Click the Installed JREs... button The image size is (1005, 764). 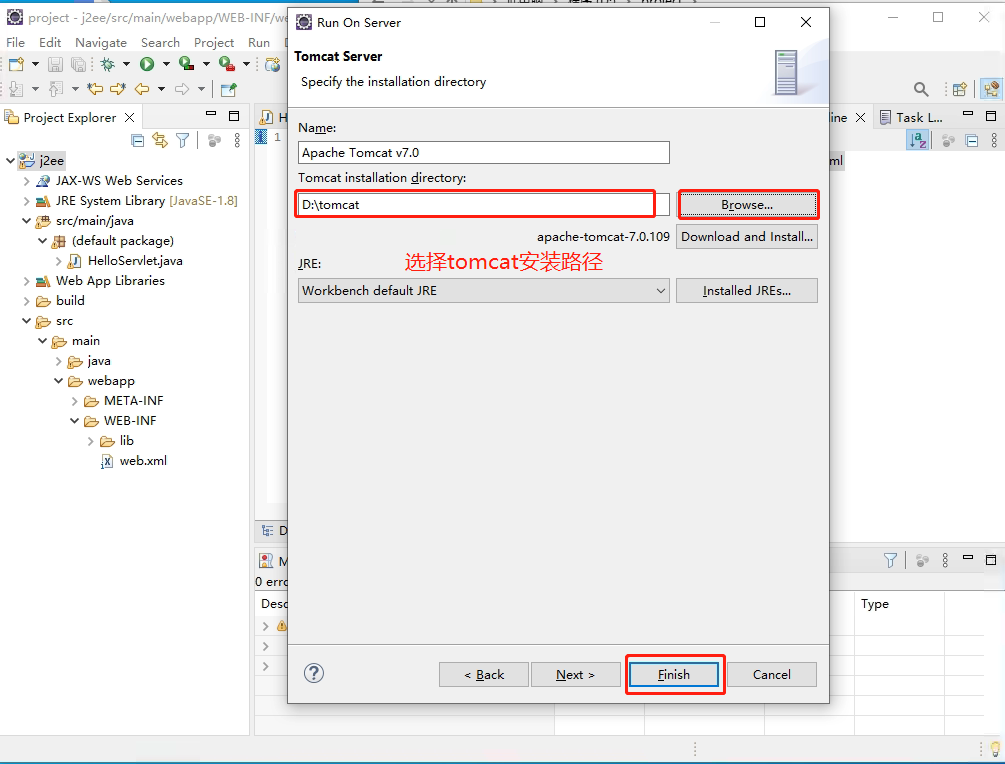[x=747, y=290]
